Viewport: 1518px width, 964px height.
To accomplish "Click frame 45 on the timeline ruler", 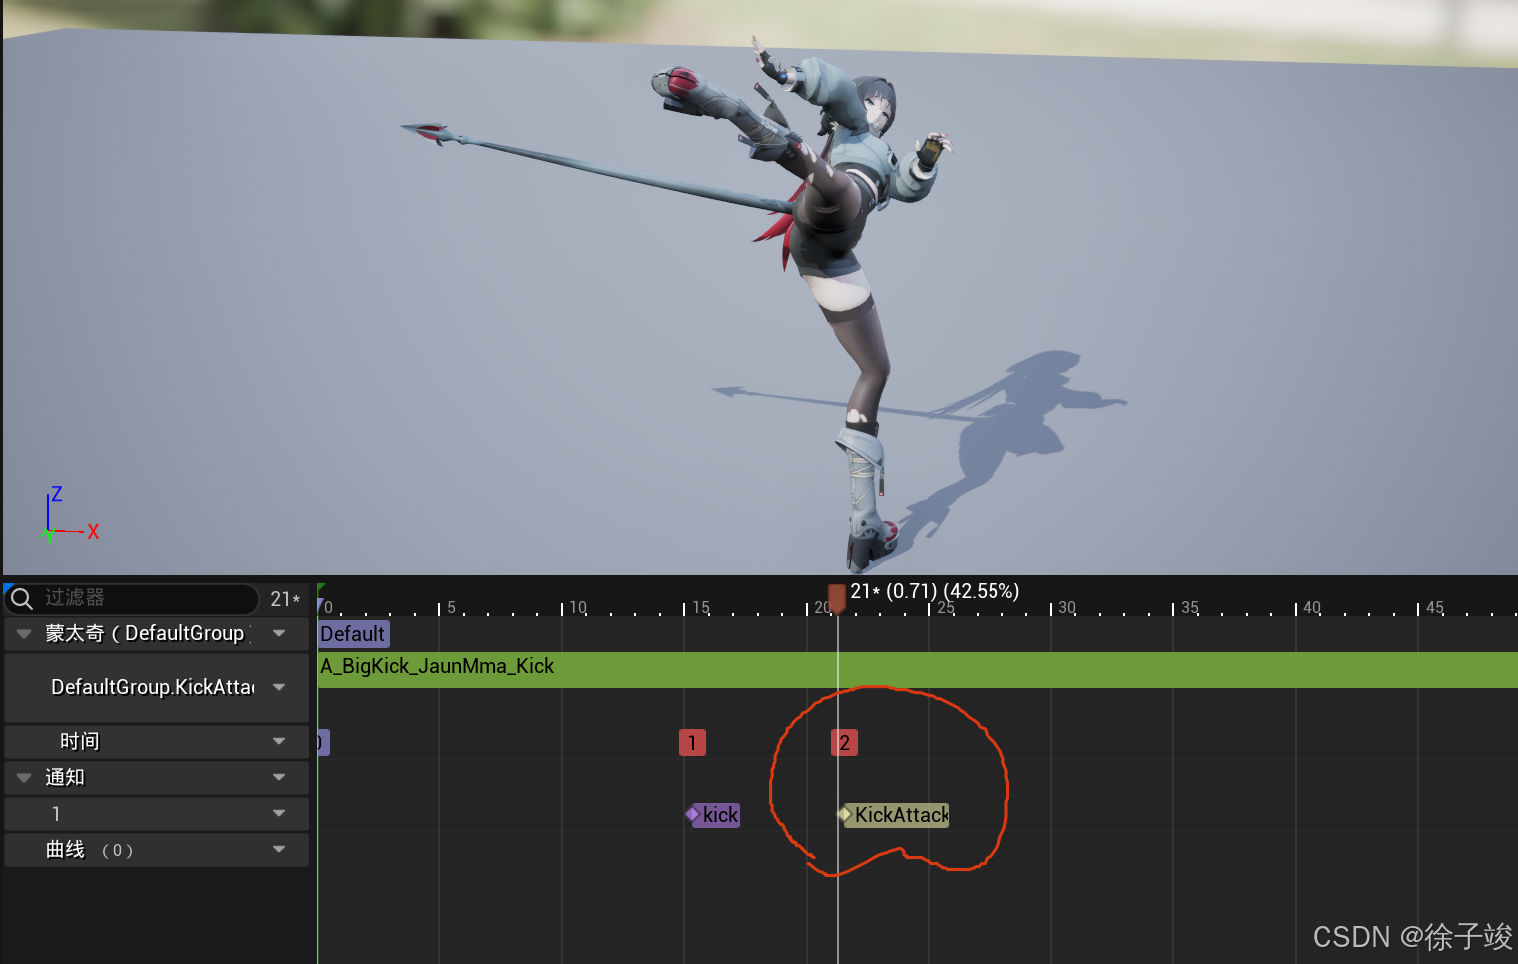I will pyautogui.click(x=1434, y=607).
